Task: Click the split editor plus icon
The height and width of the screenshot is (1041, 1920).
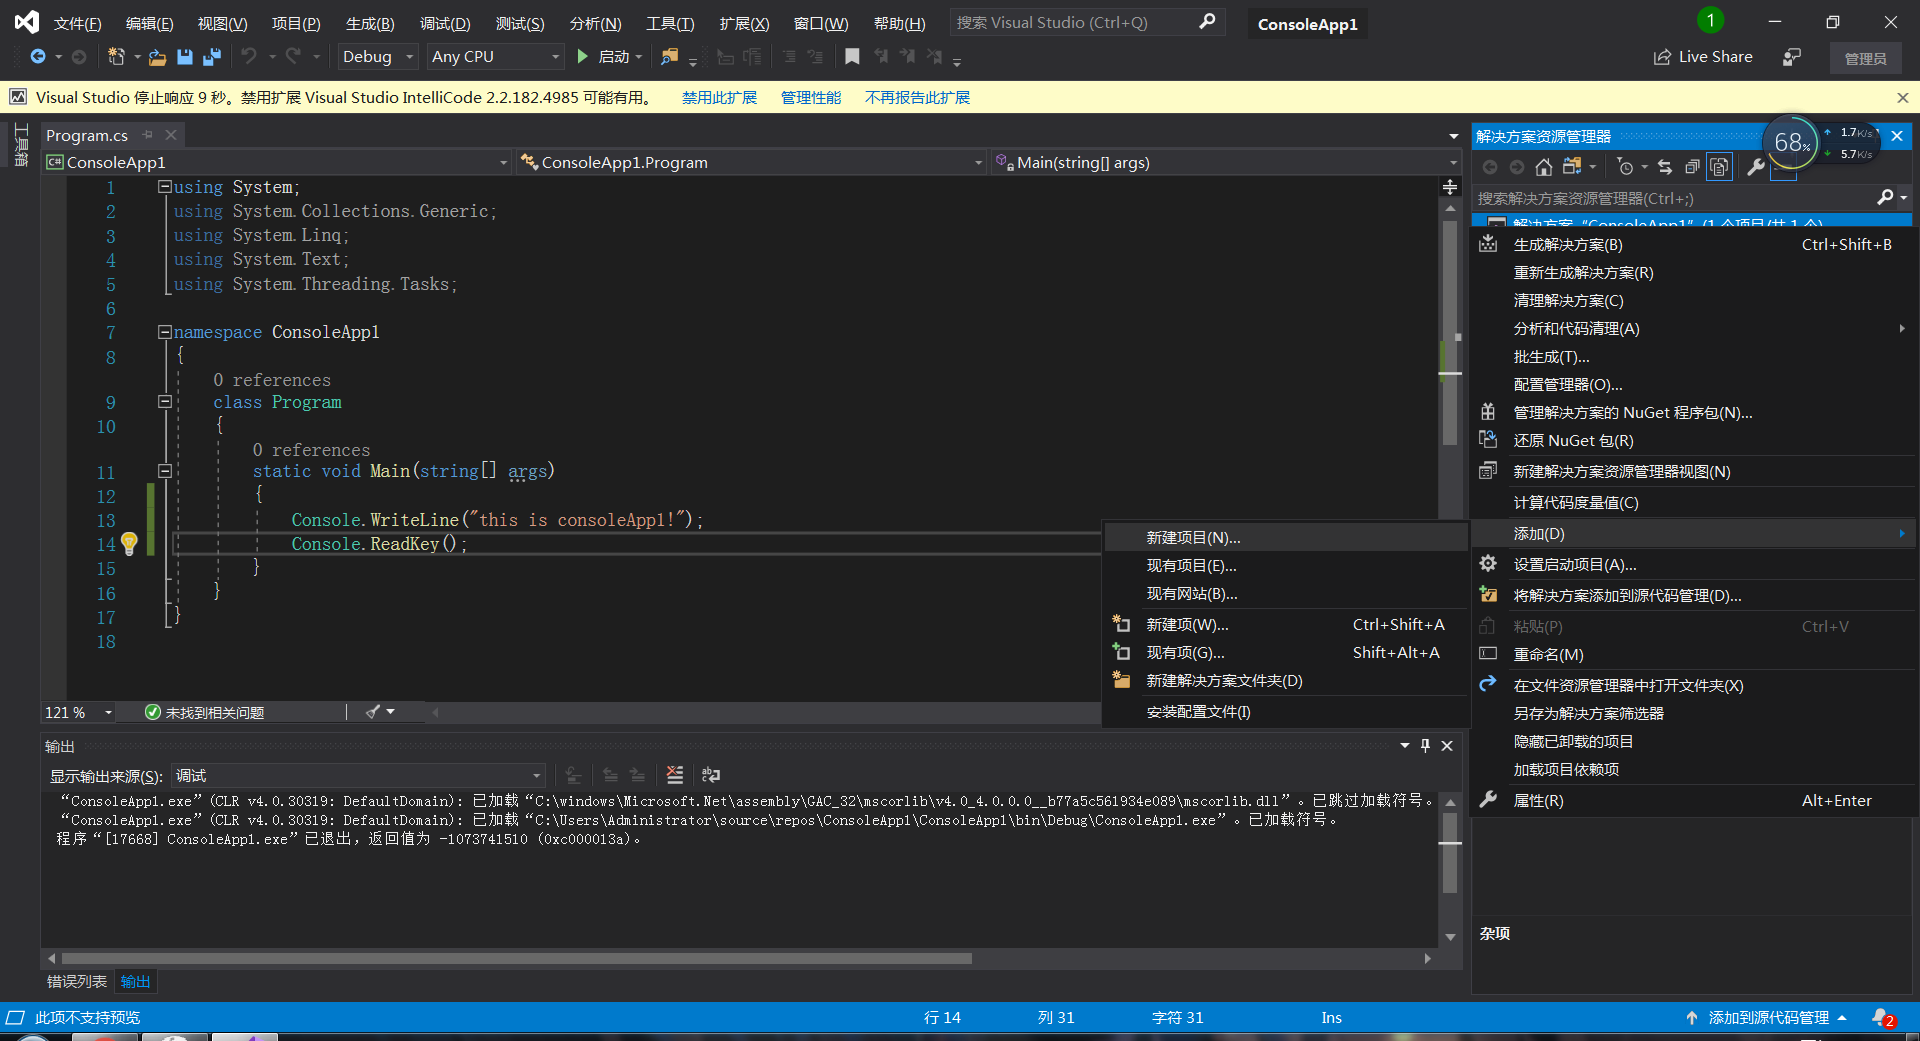Action: click(x=1450, y=187)
